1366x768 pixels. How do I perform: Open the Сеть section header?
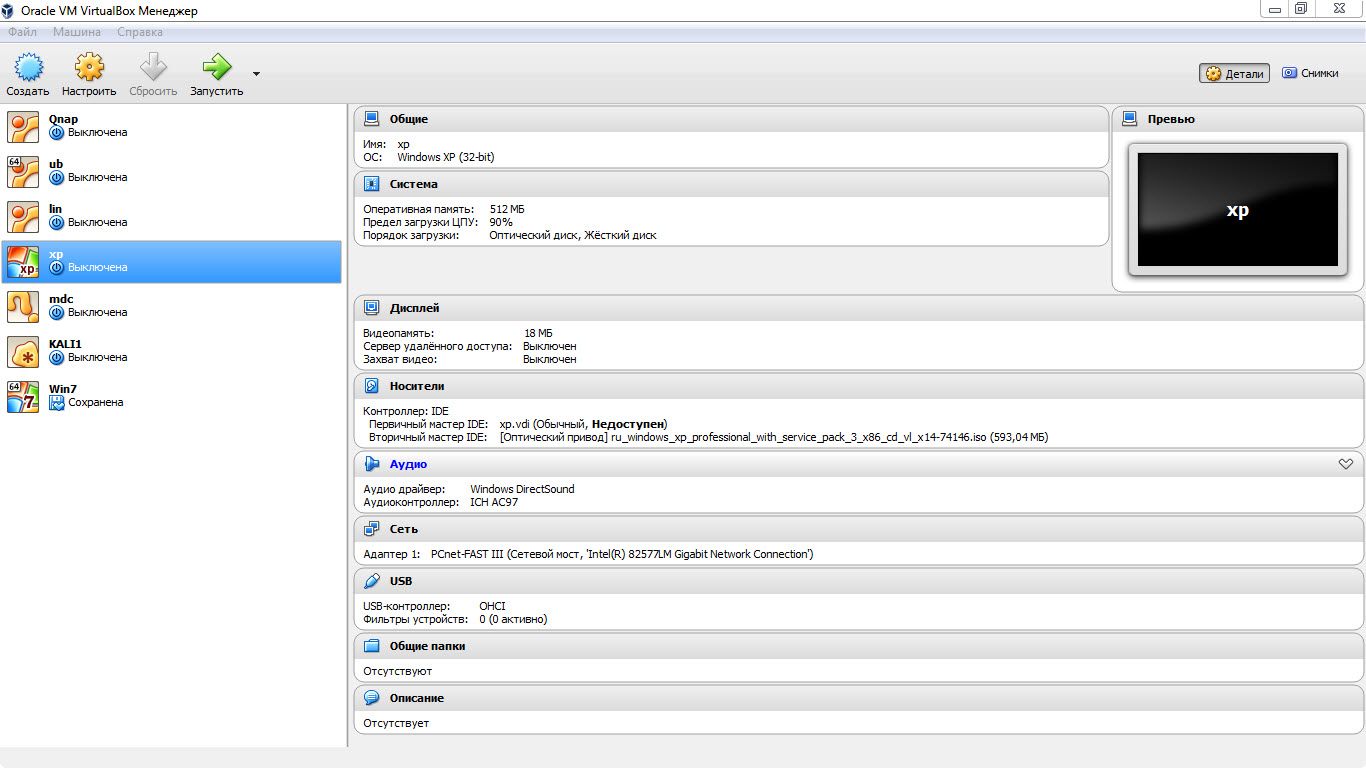404,529
